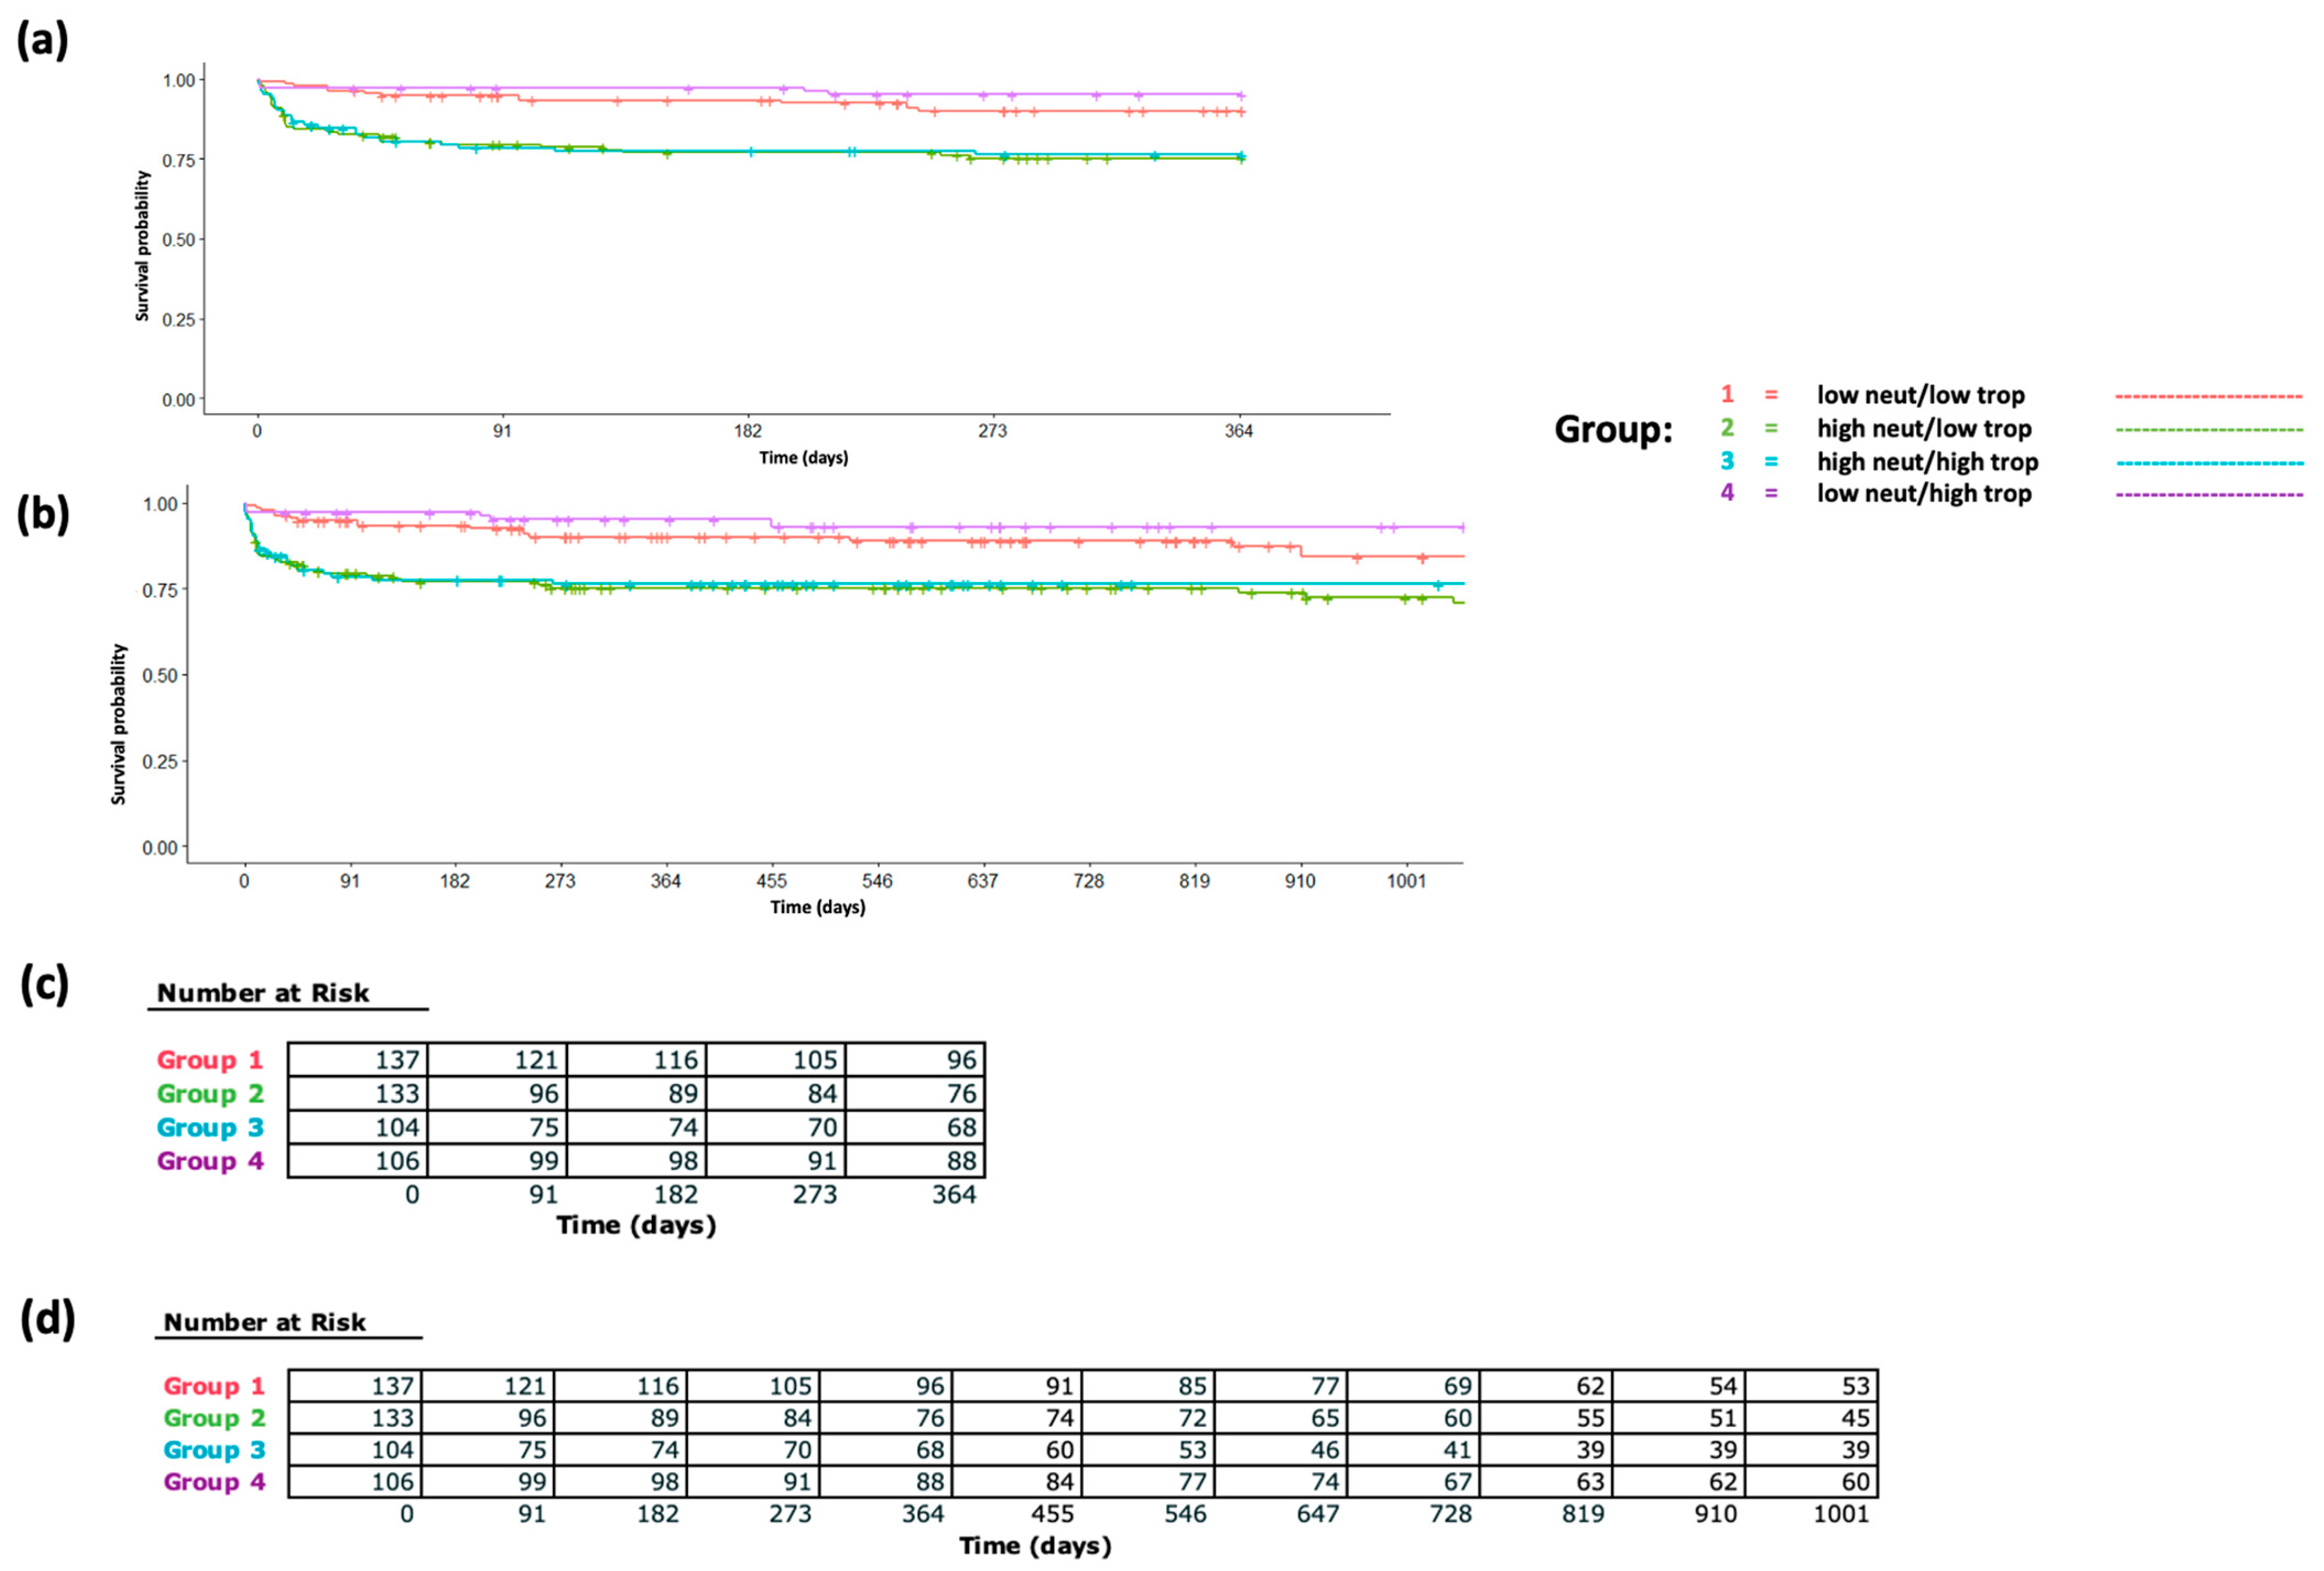Click 'Survival probability' axis label in (a)

(142, 245)
